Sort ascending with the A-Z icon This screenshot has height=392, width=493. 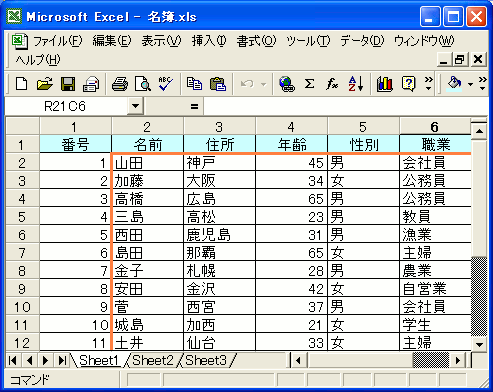click(356, 84)
